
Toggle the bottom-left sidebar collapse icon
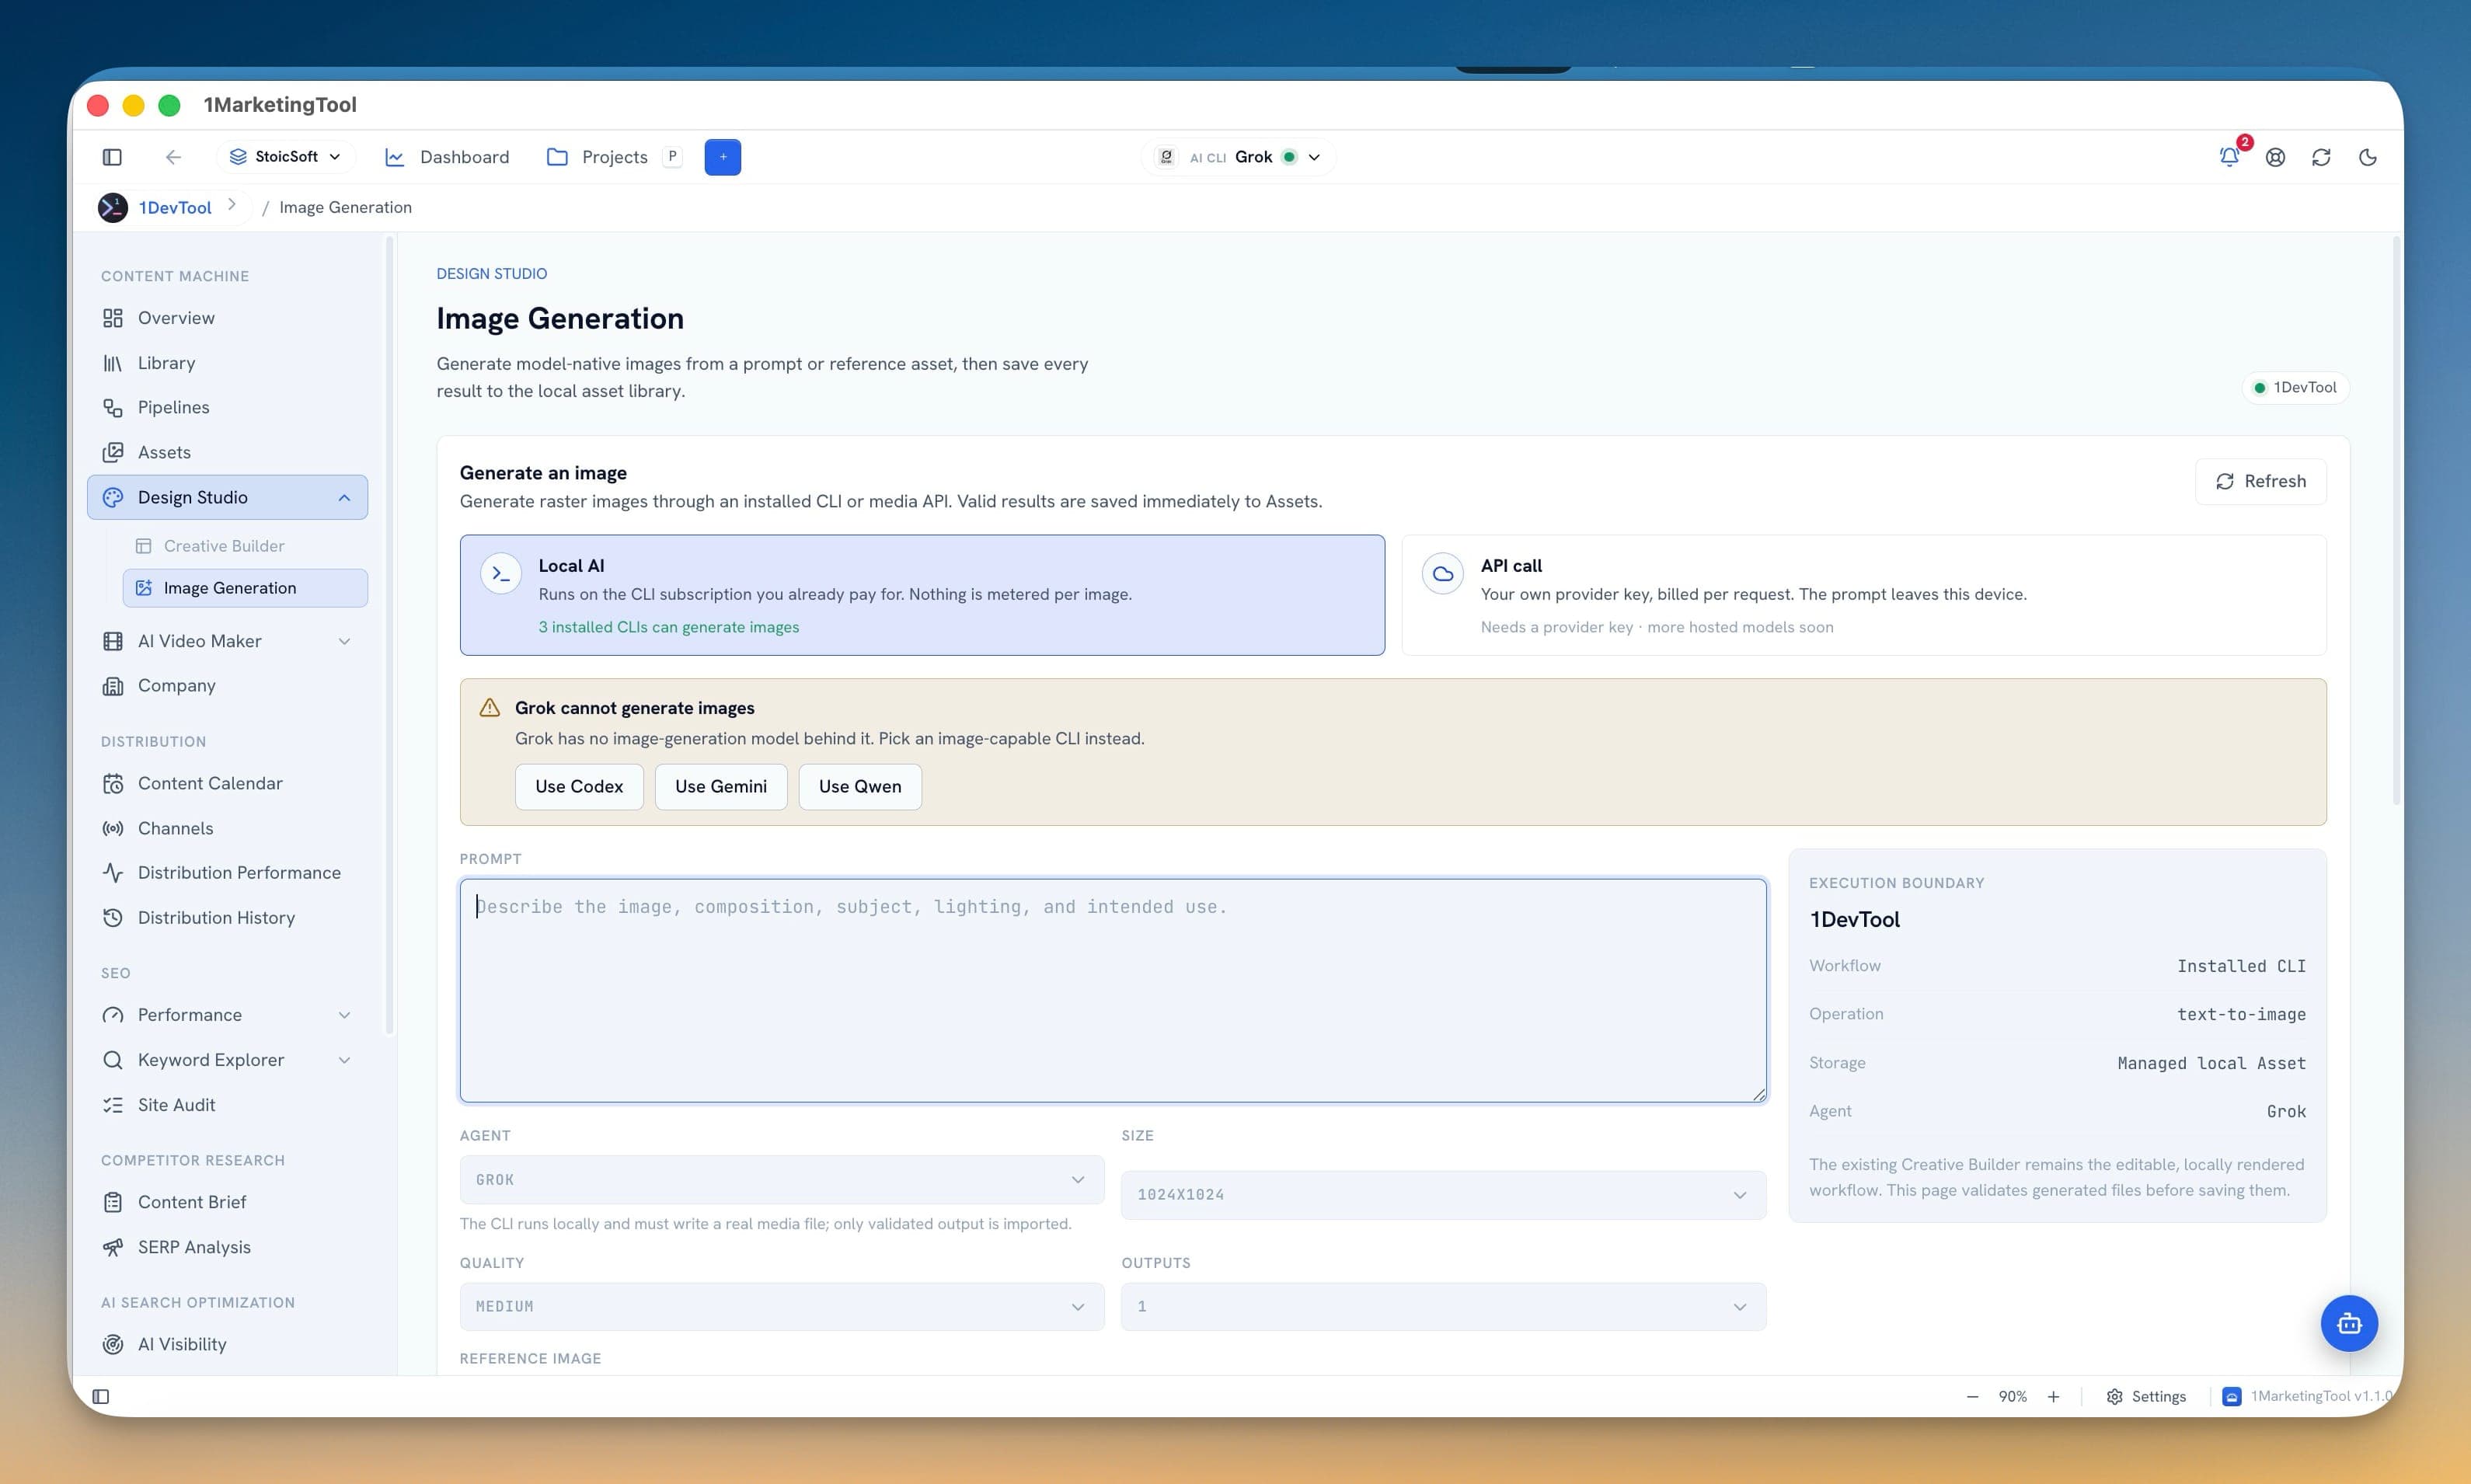click(101, 1396)
